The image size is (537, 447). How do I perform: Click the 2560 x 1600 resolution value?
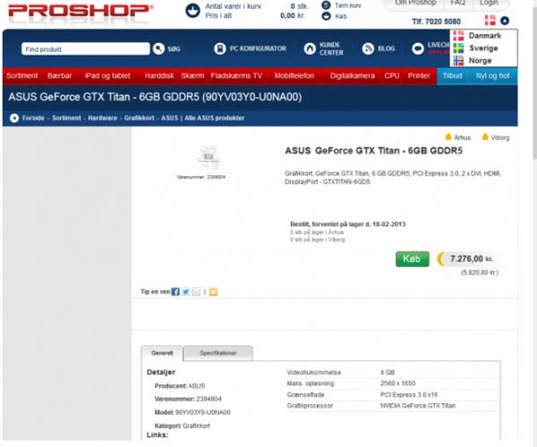398,383
